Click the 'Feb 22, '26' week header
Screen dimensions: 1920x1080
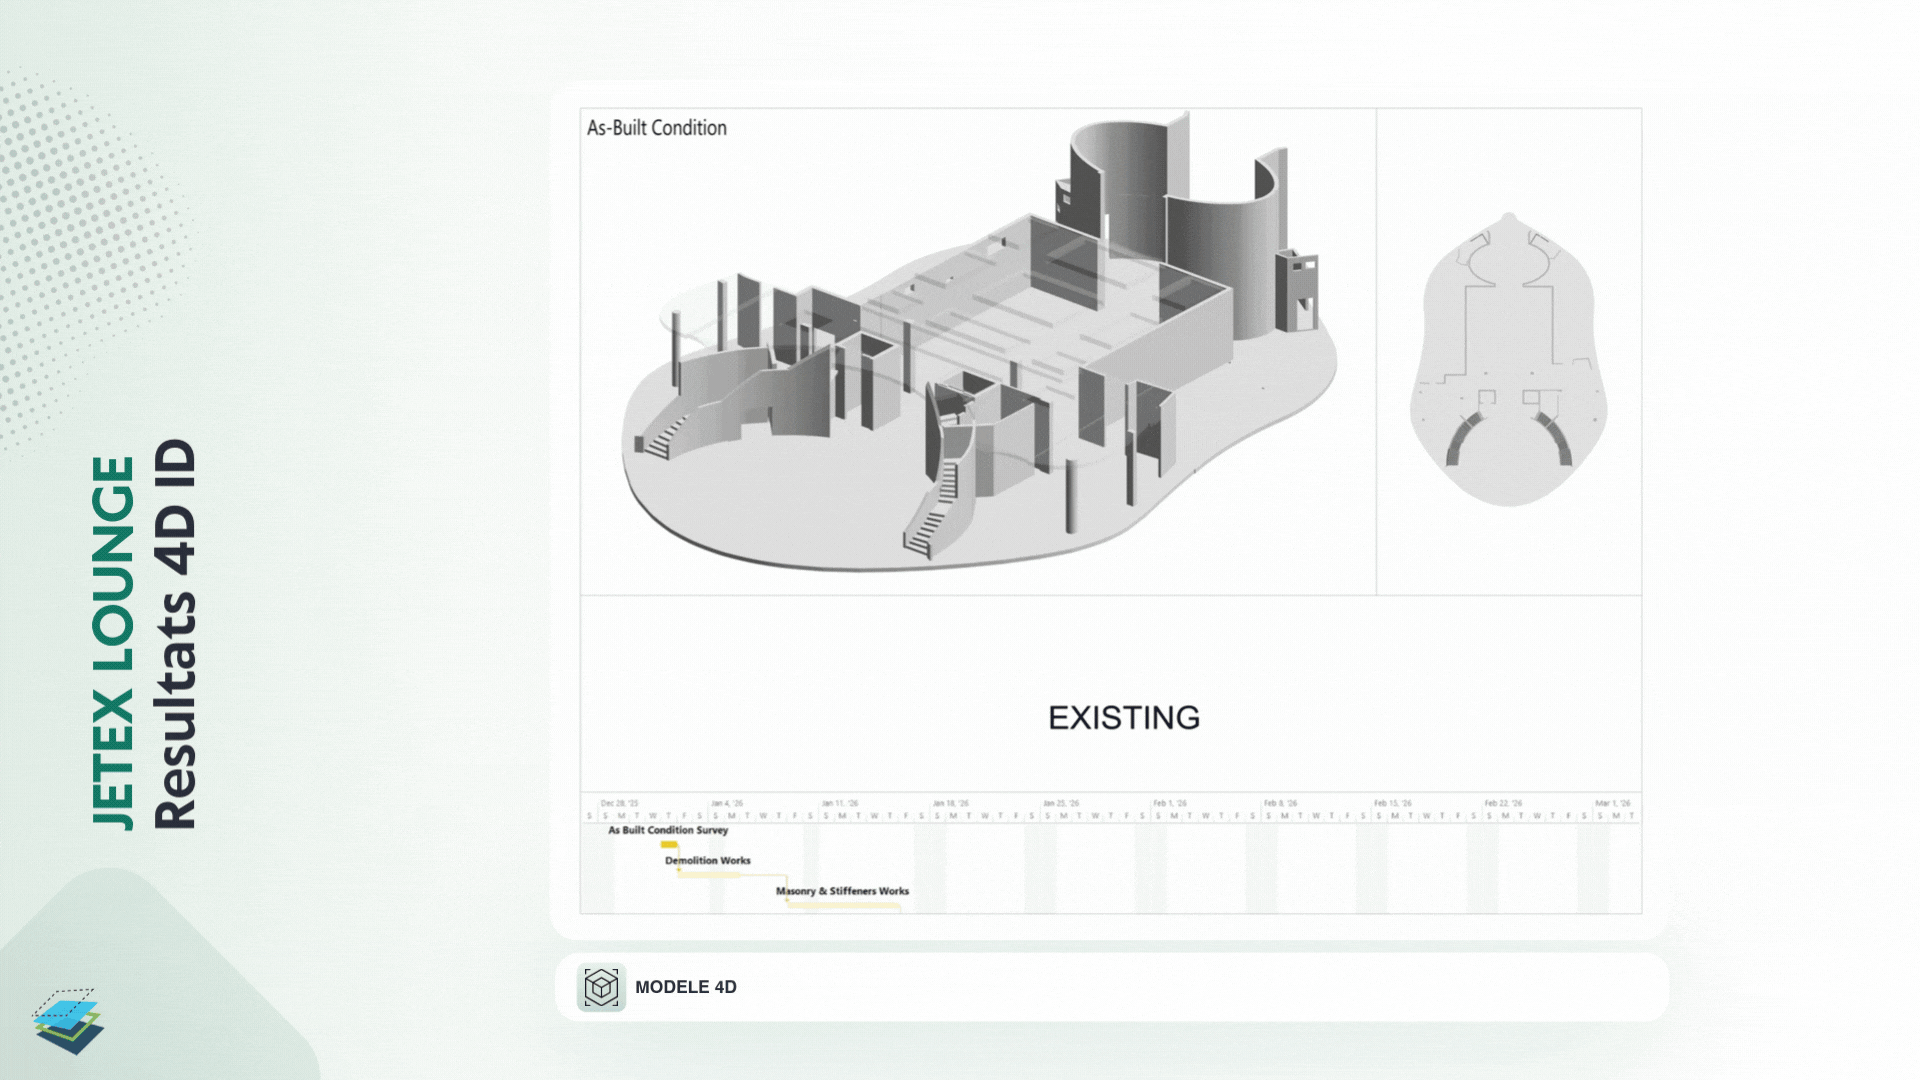click(x=1503, y=803)
